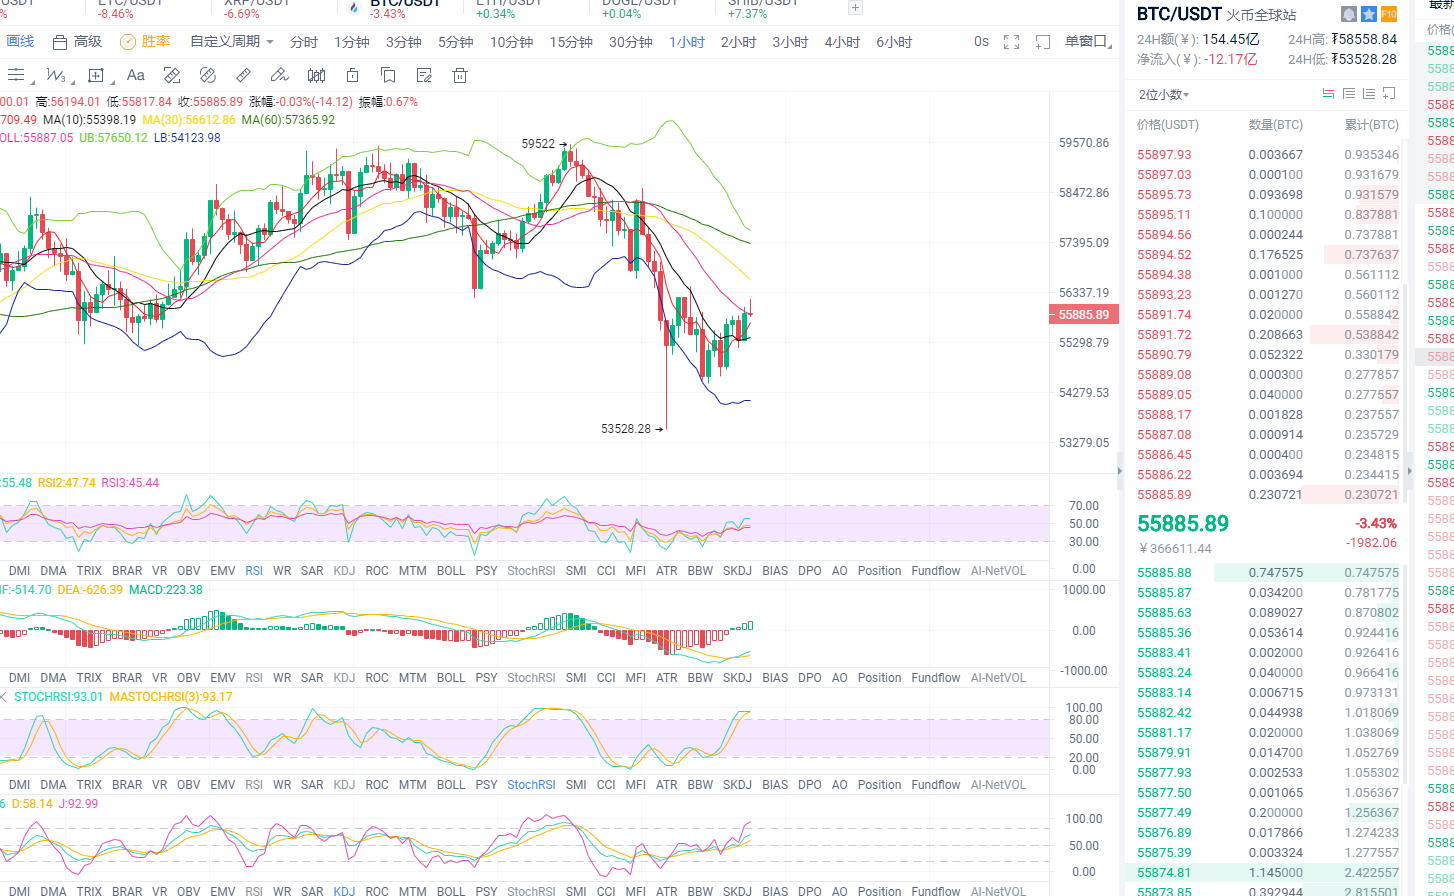Click the 高级 advanced button
The image size is (1454, 896).
pyautogui.click(x=77, y=42)
